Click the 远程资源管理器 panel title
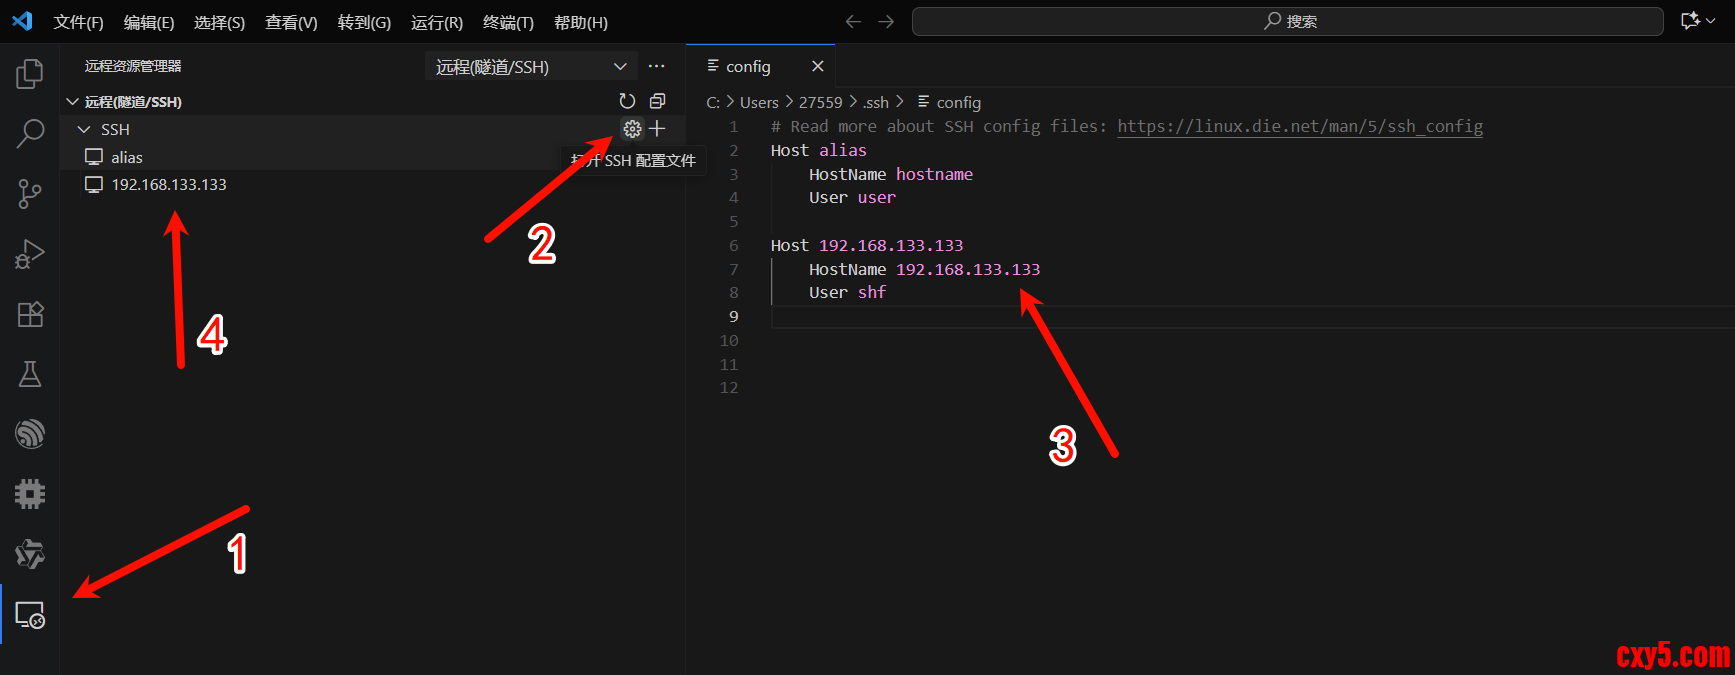Viewport: 1735px width, 675px height. [x=133, y=66]
